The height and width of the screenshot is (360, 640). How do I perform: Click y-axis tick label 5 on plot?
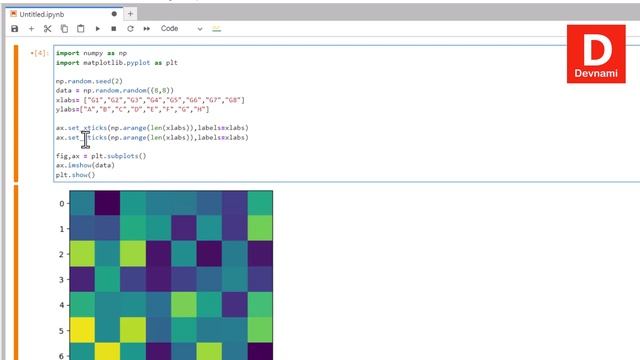(62, 331)
